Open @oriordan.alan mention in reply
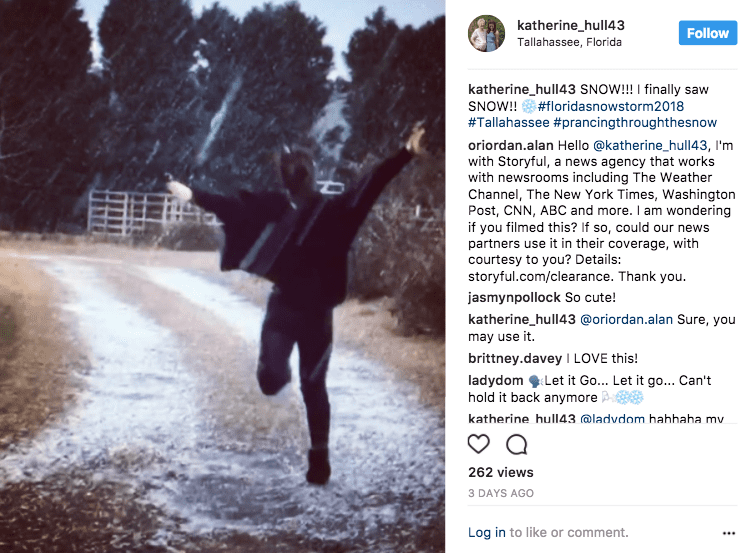This screenshot has width=756, height=553. click(626, 320)
